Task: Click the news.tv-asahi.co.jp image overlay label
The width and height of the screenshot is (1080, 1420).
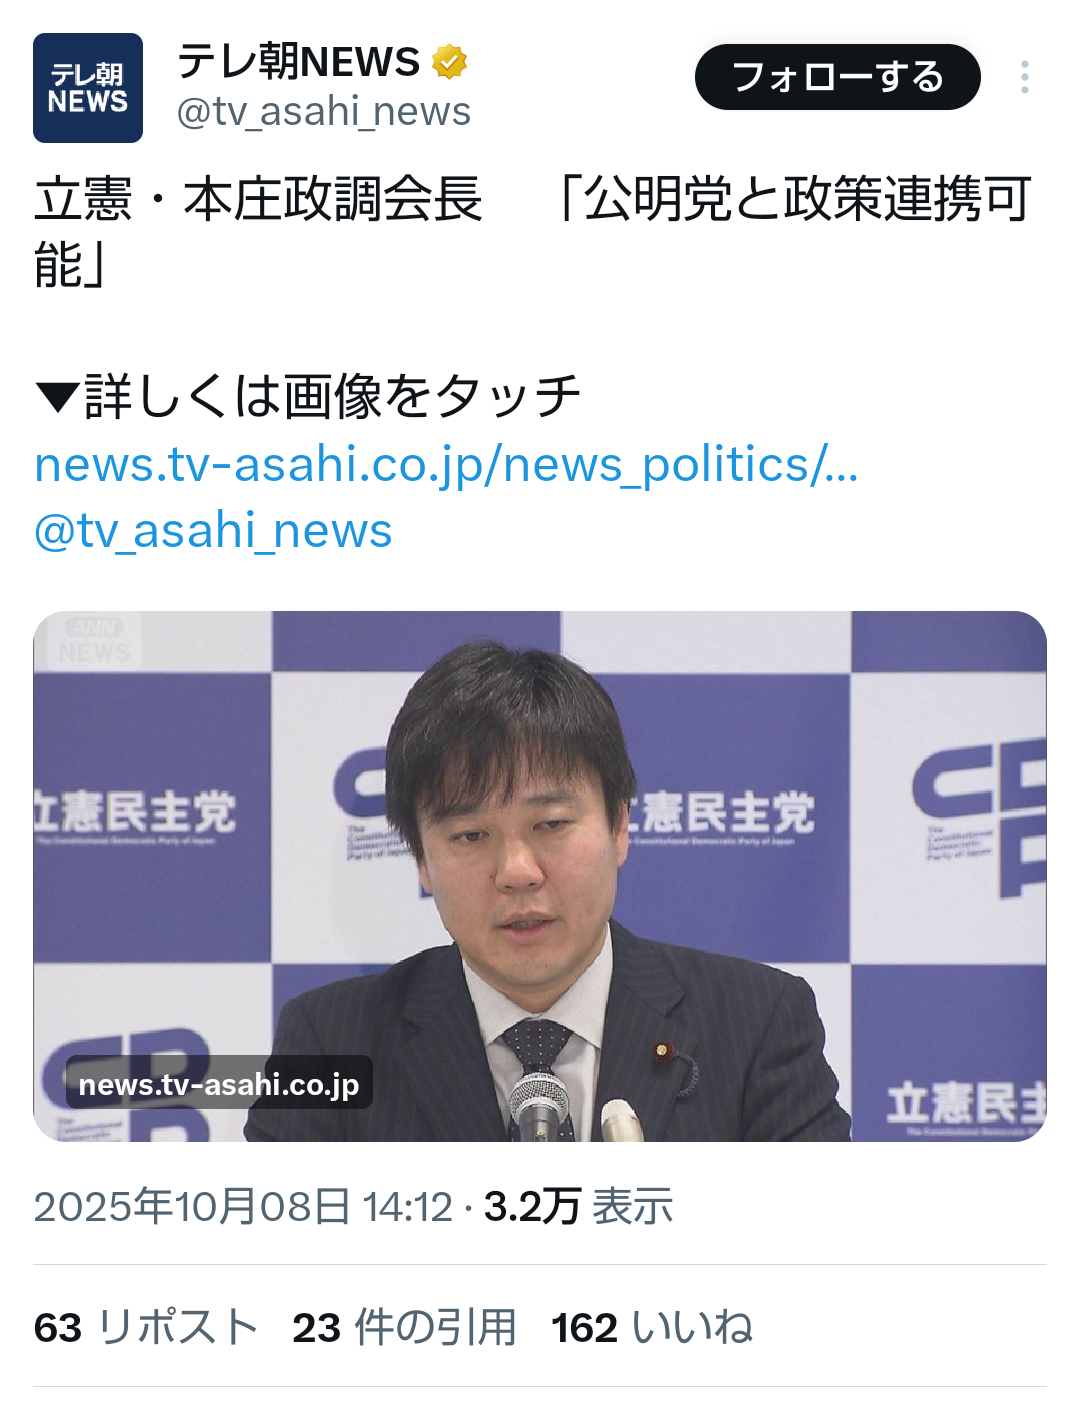Action: (x=219, y=1084)
